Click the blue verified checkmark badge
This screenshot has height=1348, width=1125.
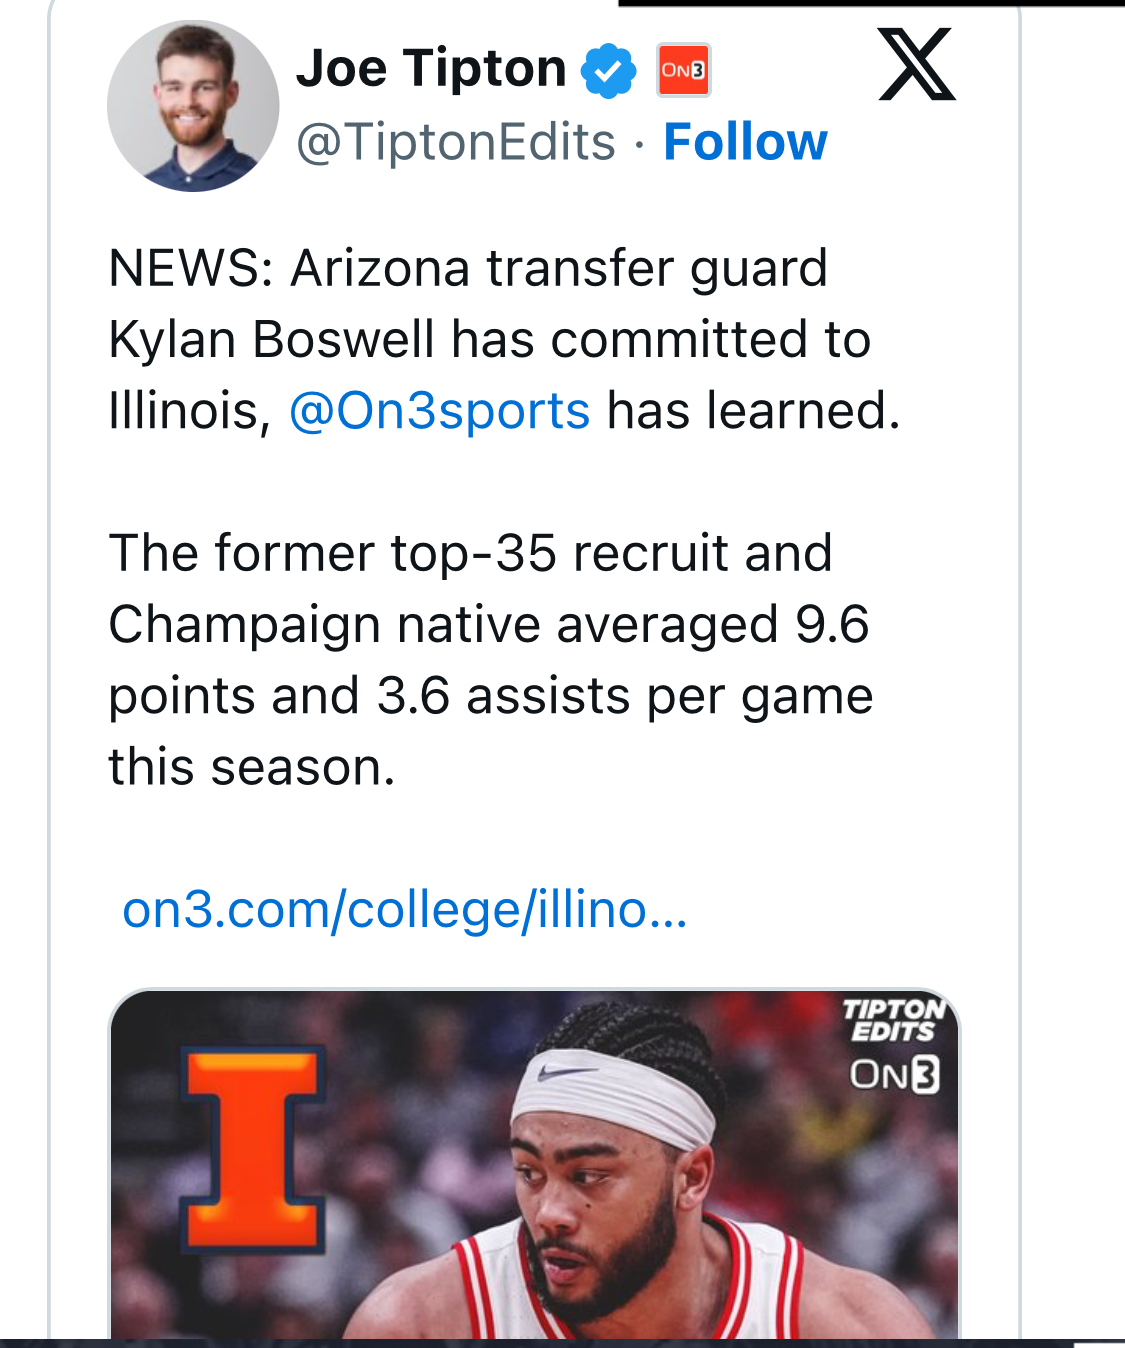pyautogui.click(x=608, y=71)
